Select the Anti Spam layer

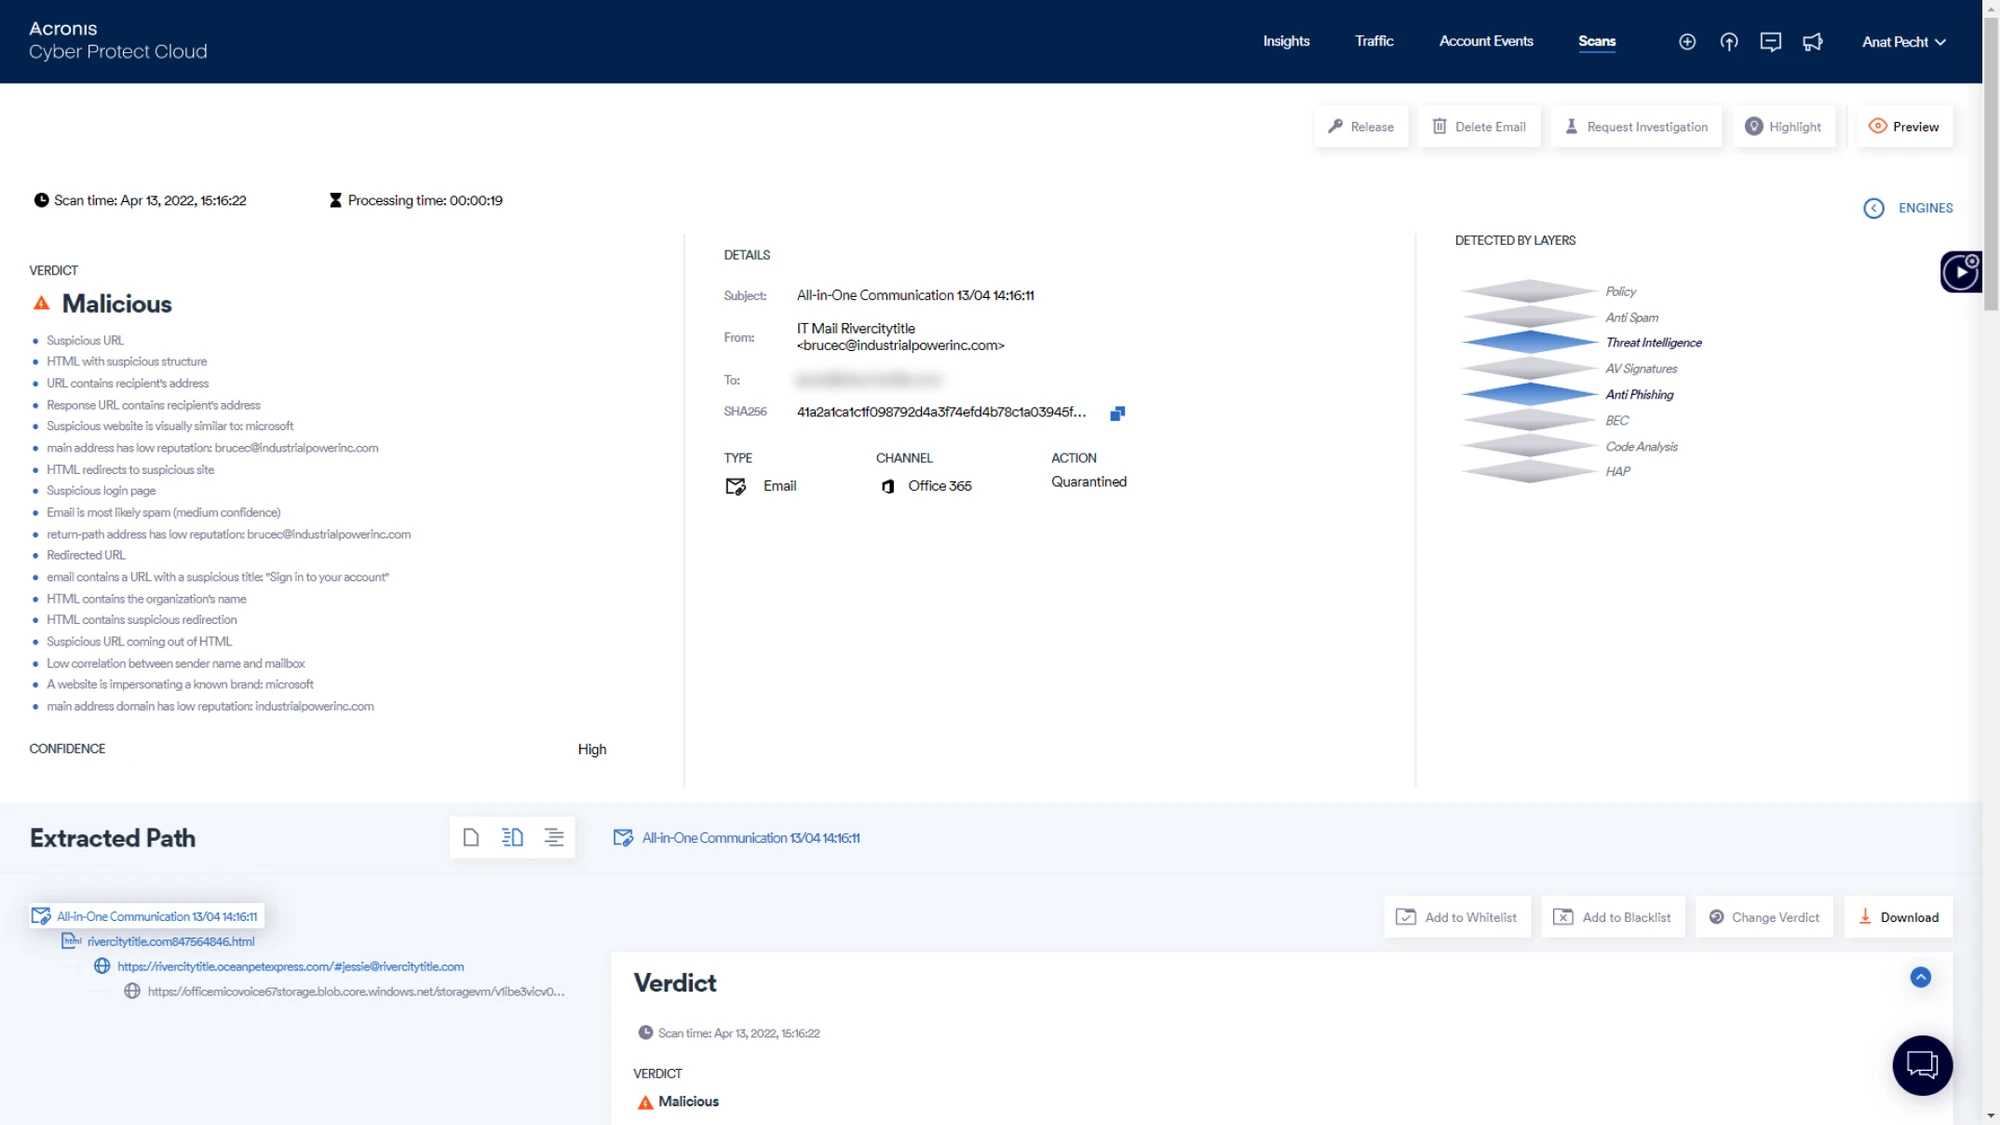tap(1559, 317)
